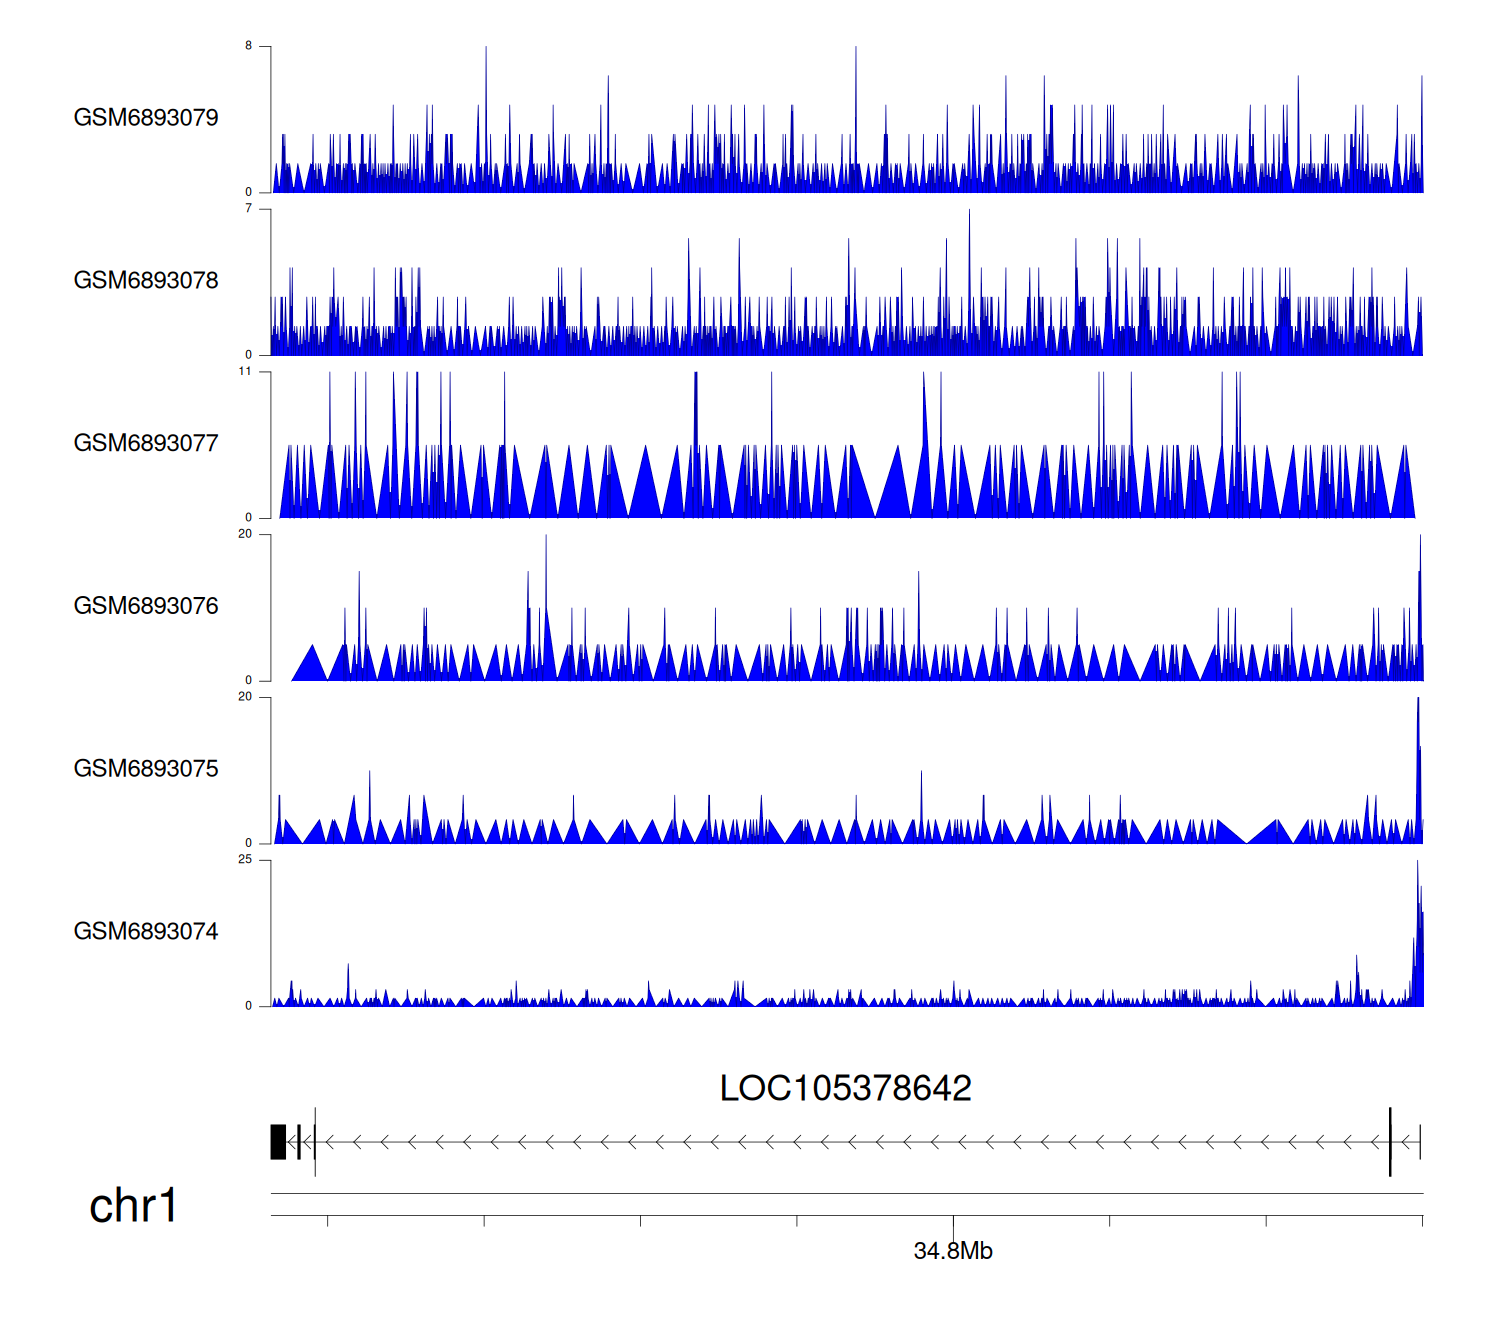Click the y-axis maximum 25 on GSM6893074 track
The width and height of the screenshot is (1500, 1320).
coord(245,860)
